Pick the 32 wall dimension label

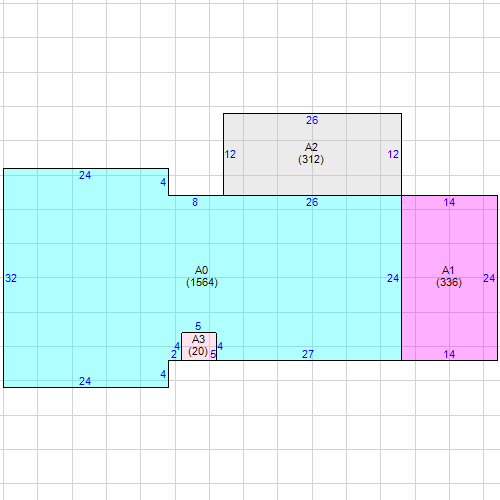[11, 278]
